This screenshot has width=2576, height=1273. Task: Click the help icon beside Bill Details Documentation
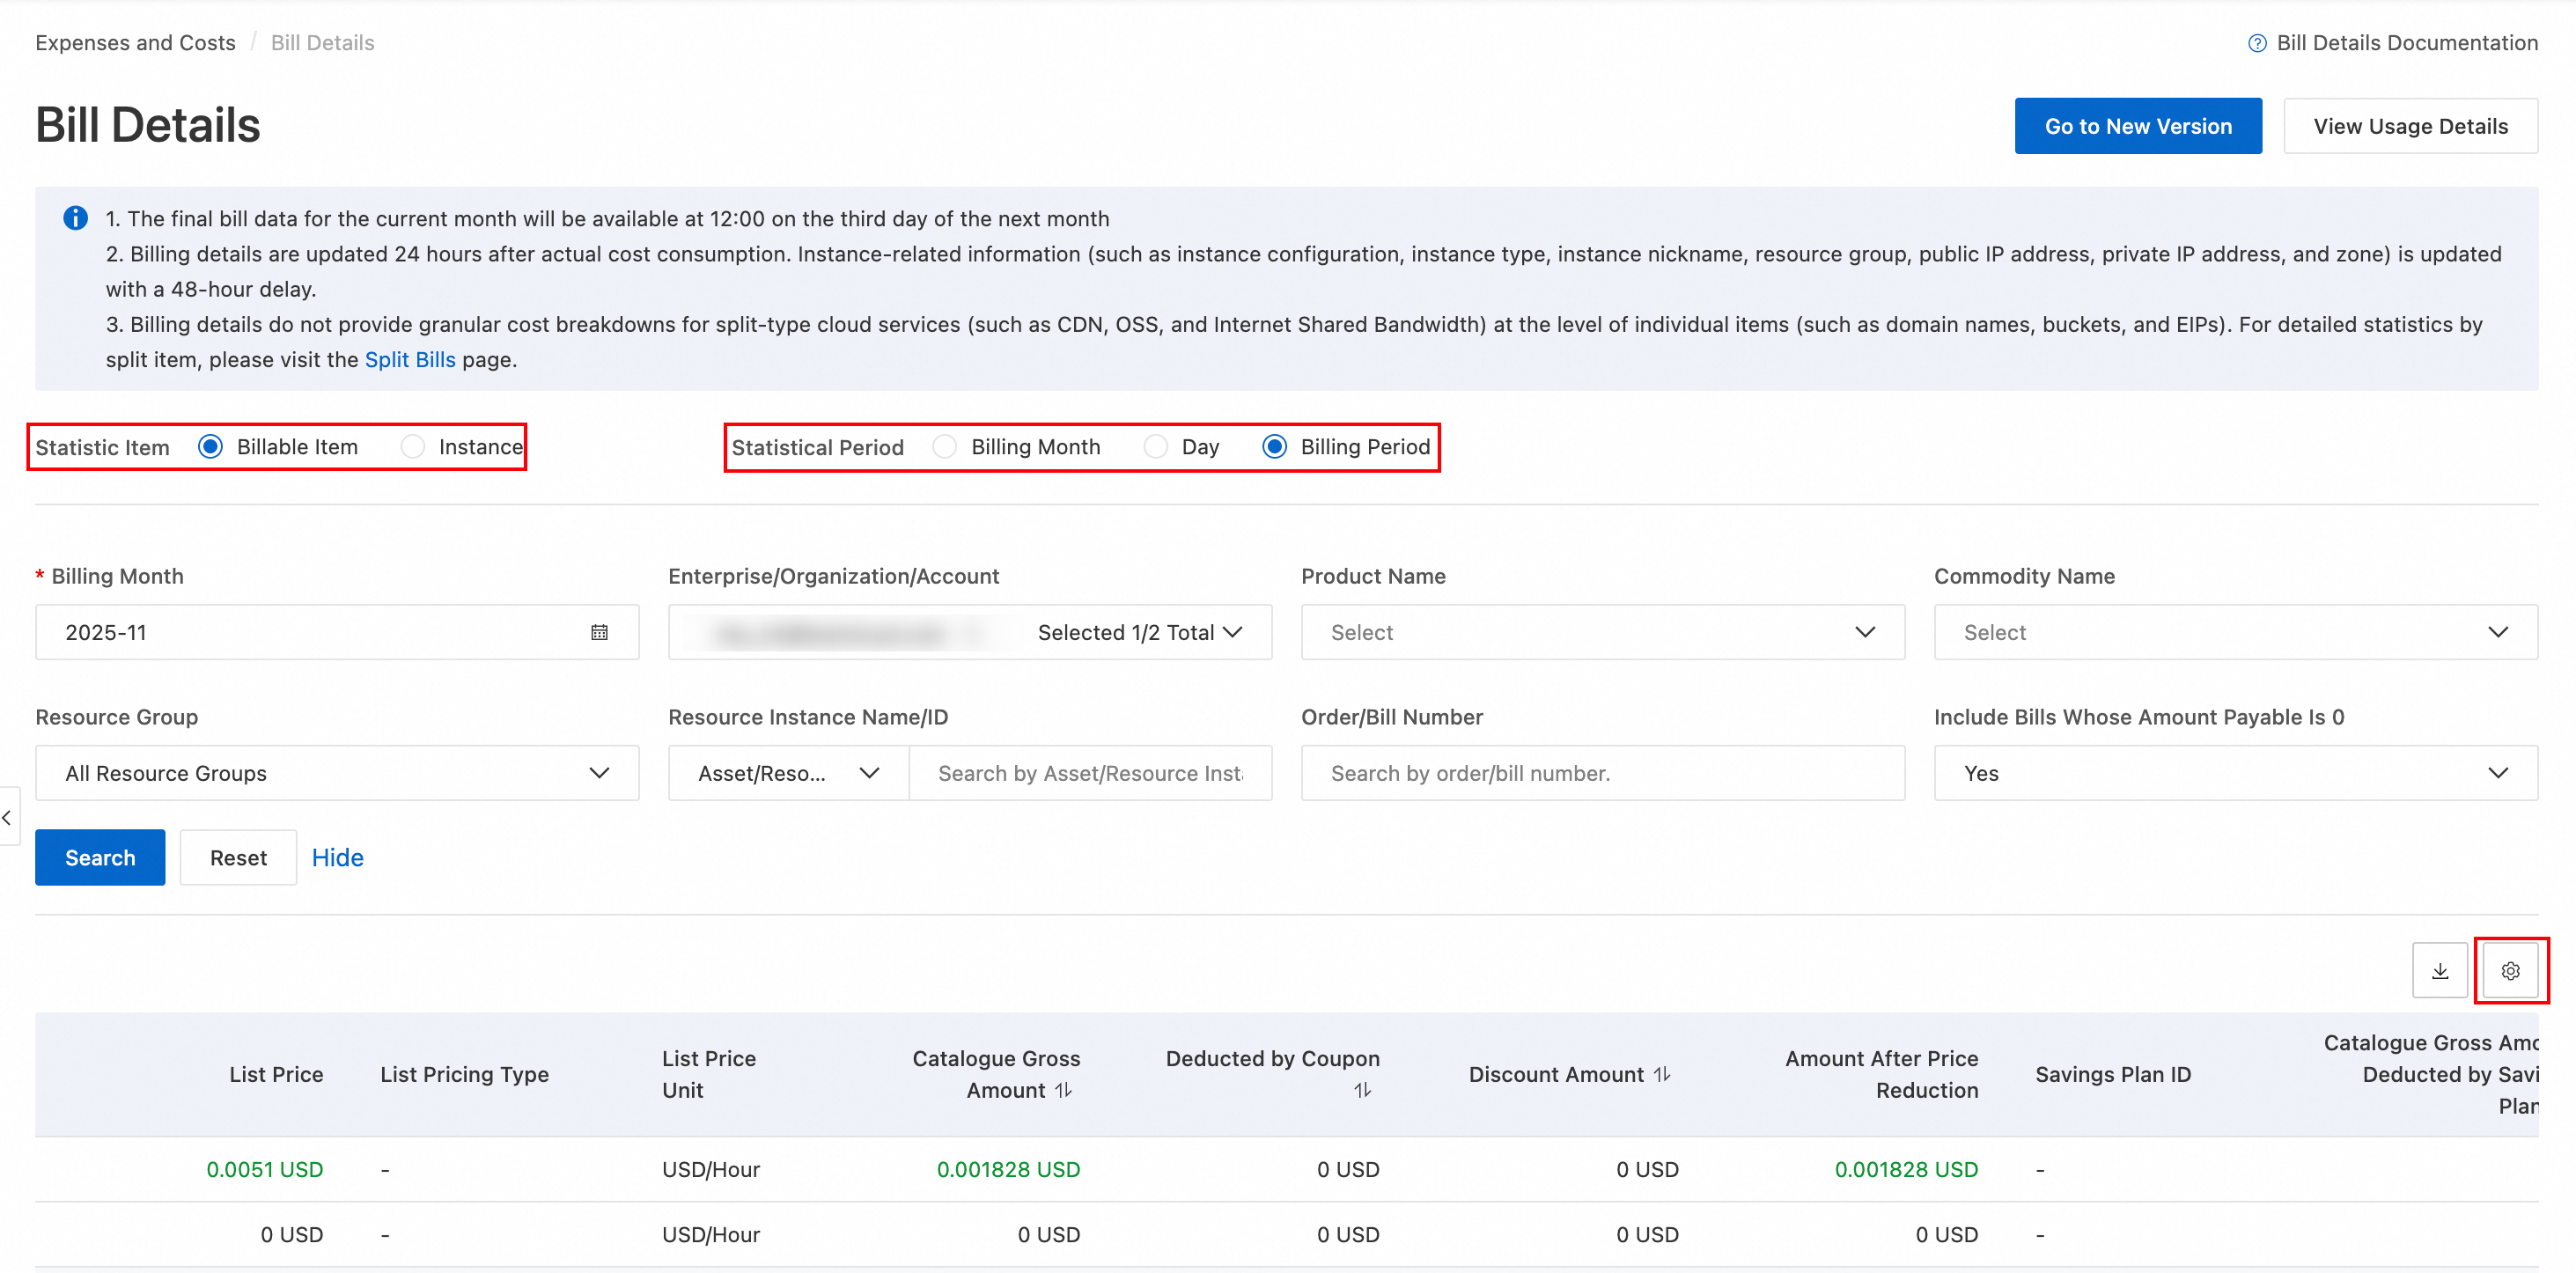coord(2256,43)
